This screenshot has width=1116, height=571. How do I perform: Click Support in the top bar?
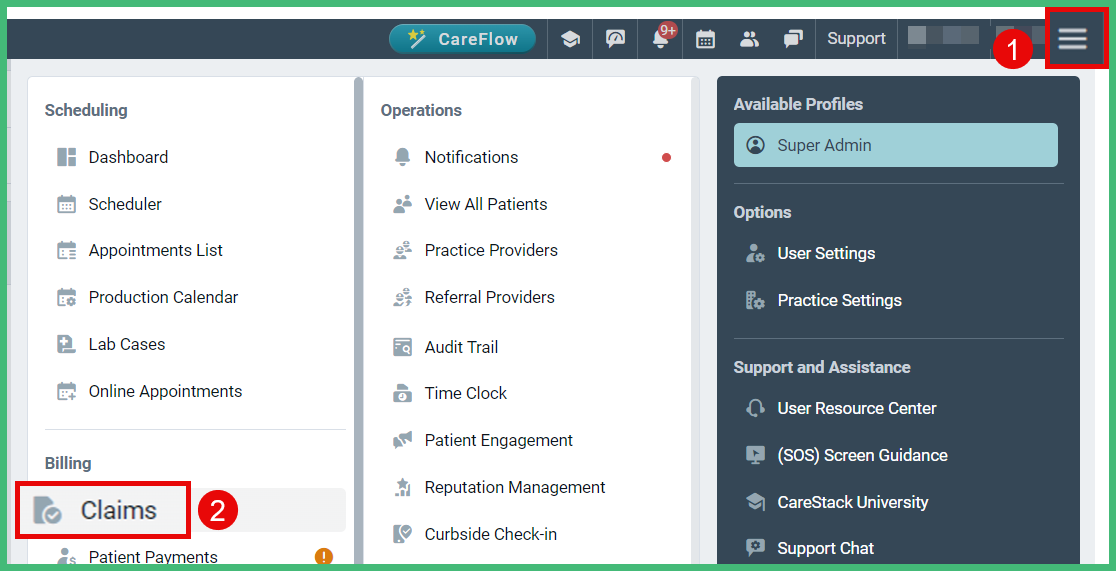coord(856,38)
